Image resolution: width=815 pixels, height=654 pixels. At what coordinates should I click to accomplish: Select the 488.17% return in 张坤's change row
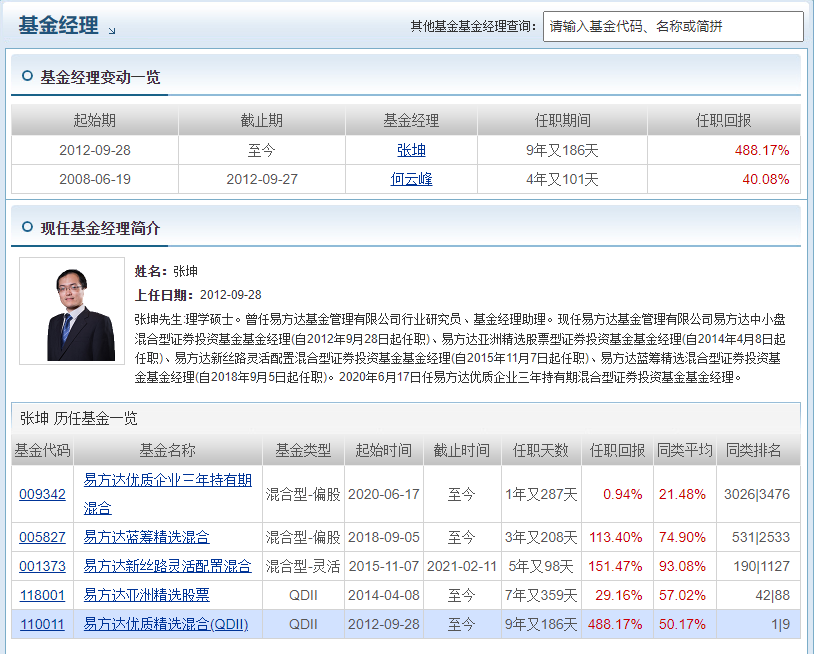761,150
